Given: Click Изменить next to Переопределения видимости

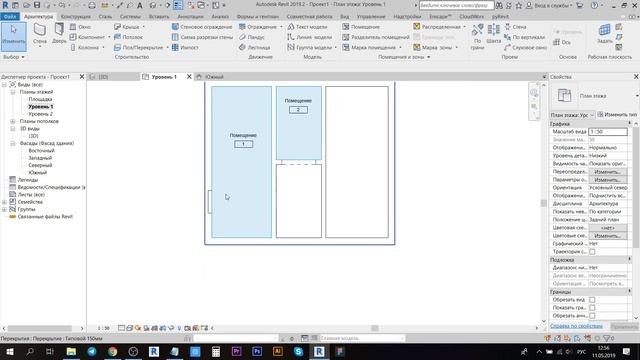Looking at the screenshot, I should pos(607,172).
